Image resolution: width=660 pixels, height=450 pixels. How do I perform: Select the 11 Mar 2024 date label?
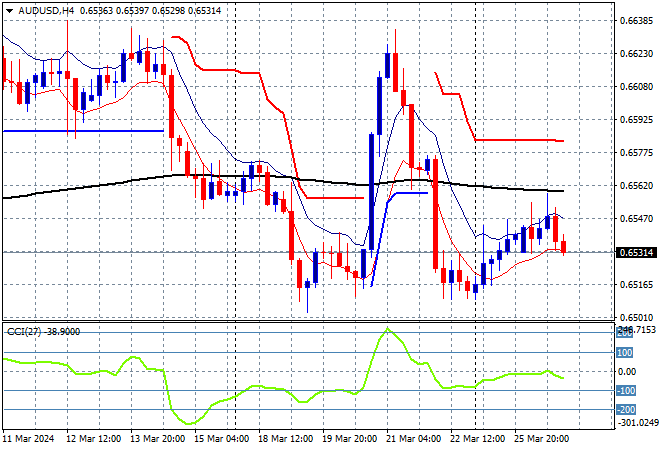(x=29, y=438)
